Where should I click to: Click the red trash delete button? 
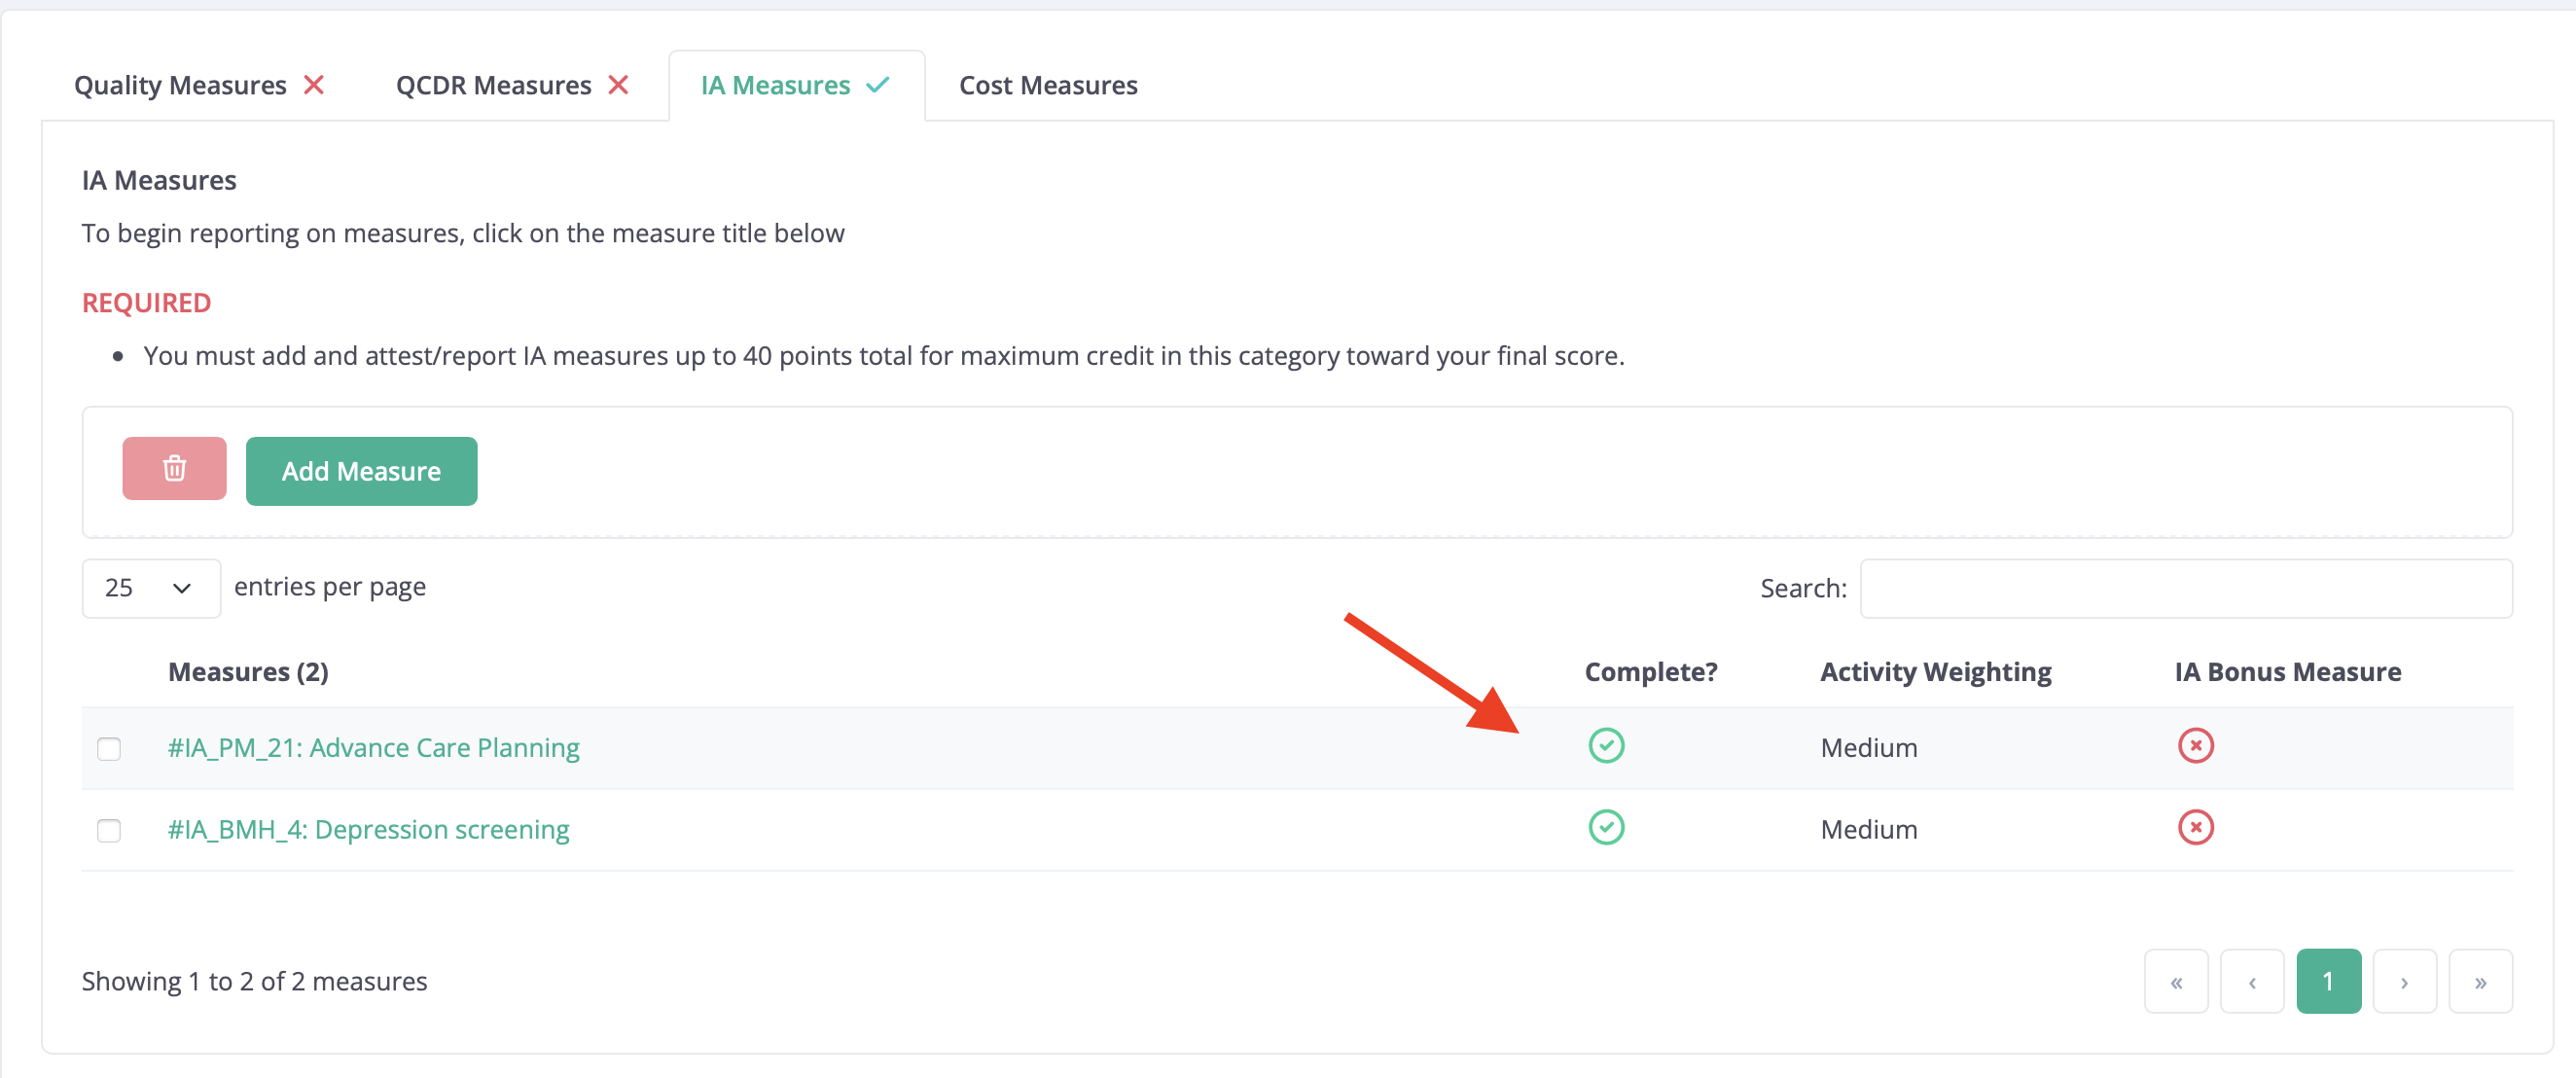[174, 468]
